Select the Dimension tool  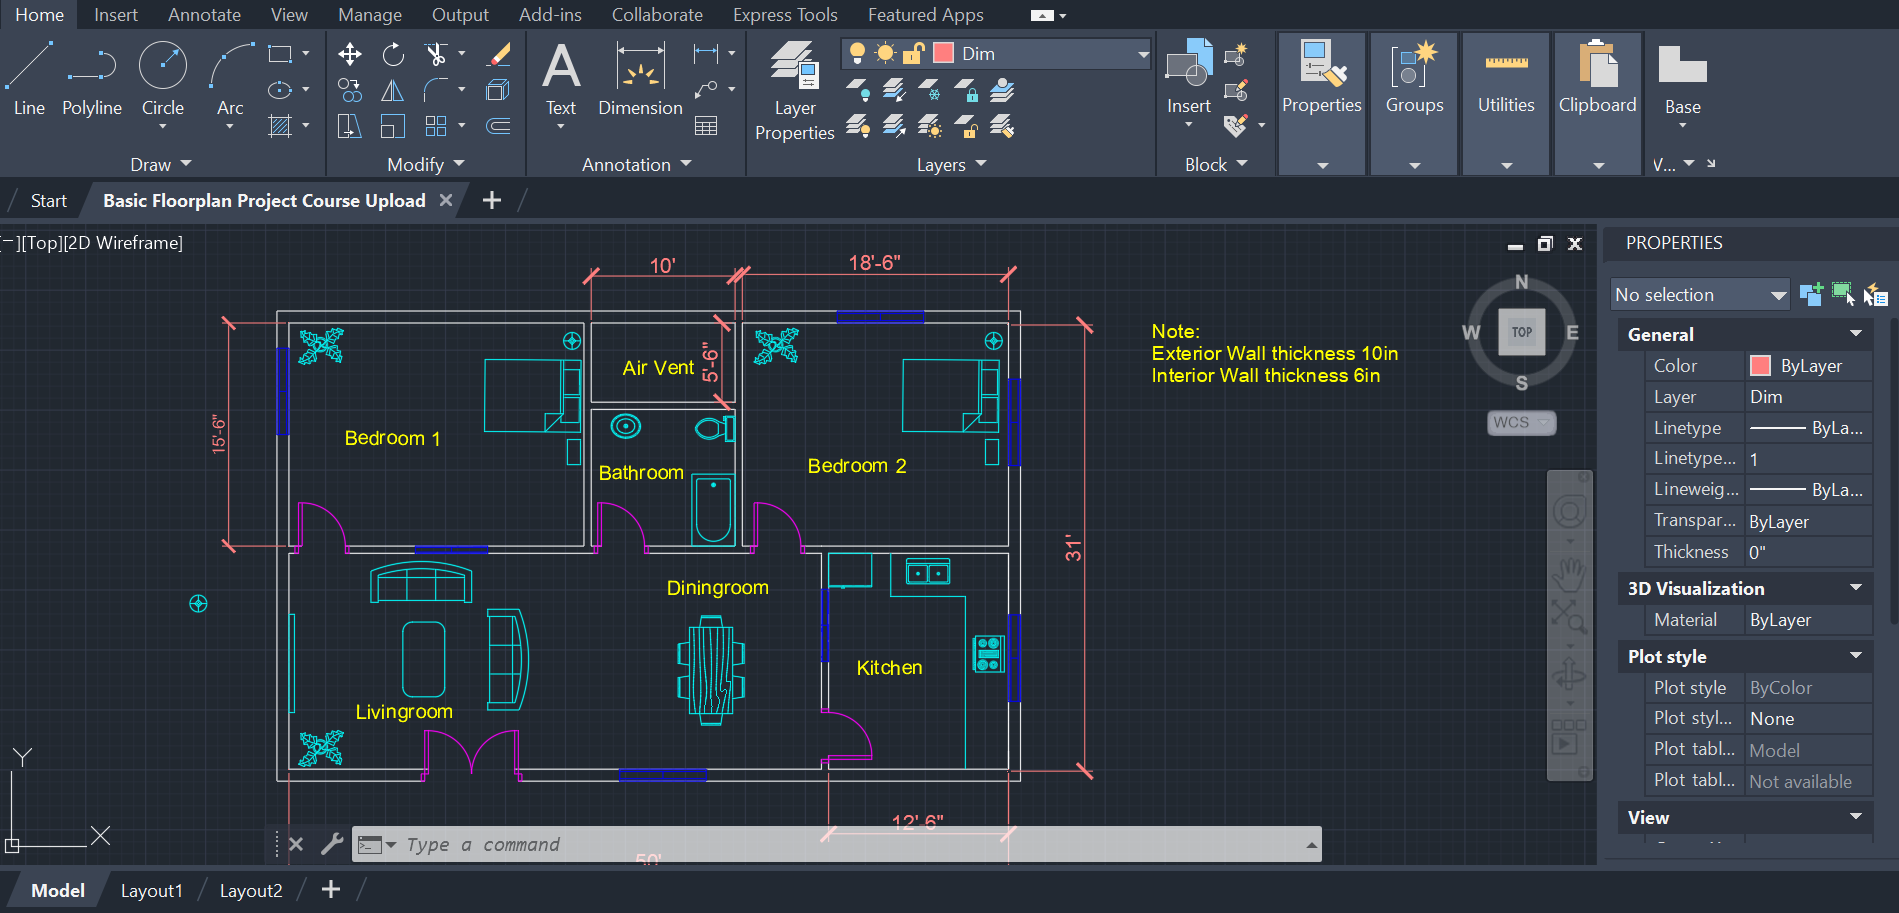(x=640, y=80)
